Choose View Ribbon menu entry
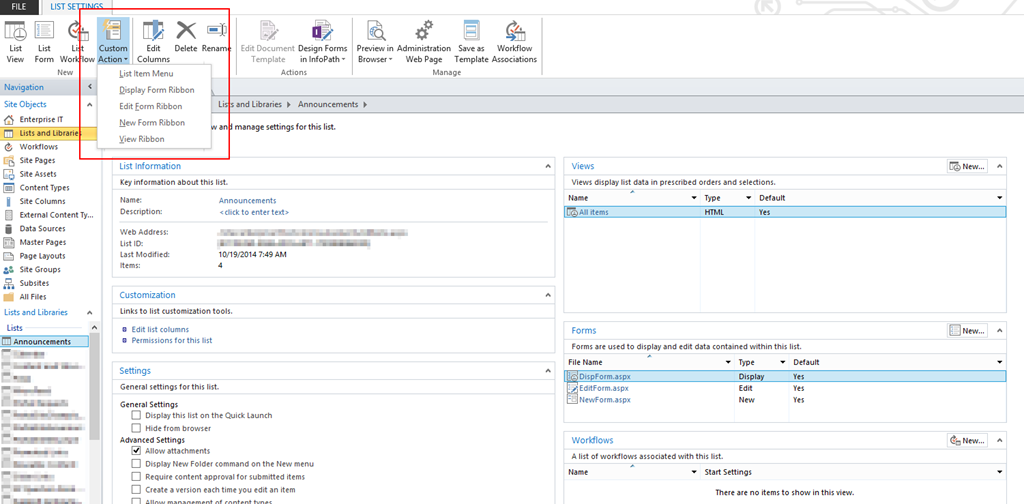Screen dimensions: 1024x504 (141, 139)
